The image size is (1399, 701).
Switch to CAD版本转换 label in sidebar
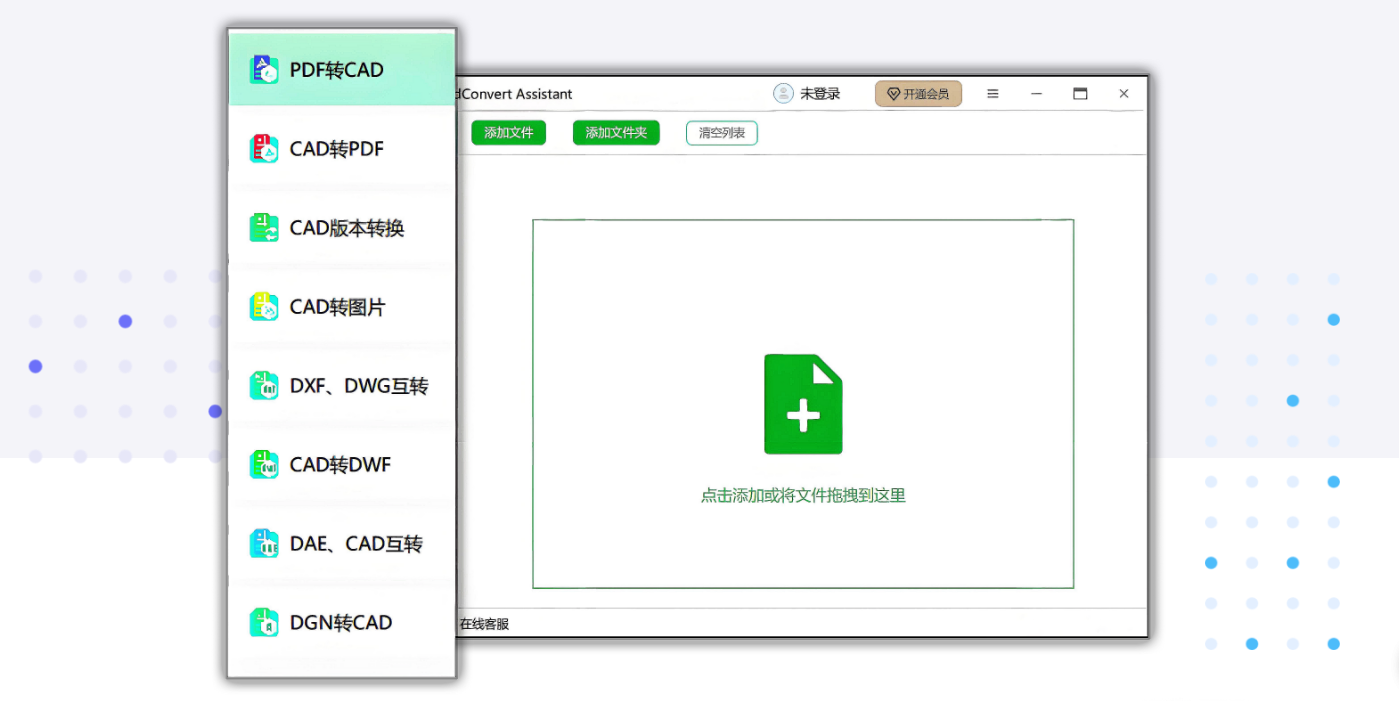click(x=347, y=228)
